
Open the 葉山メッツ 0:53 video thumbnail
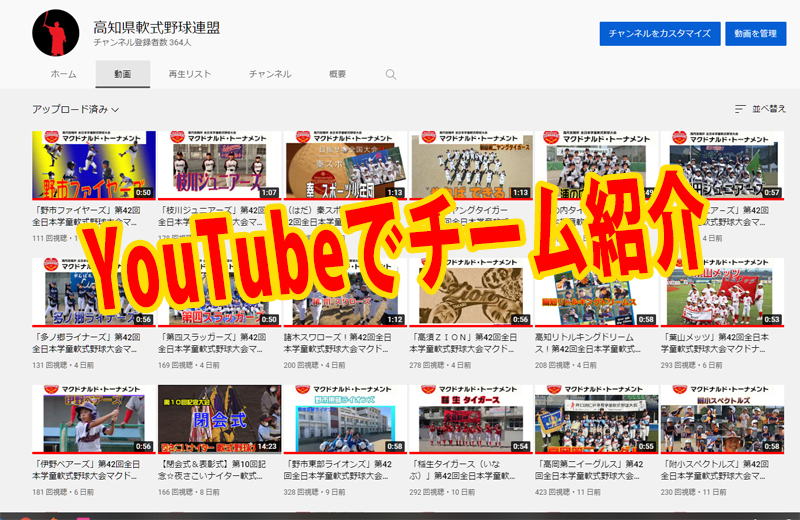coord(722,292)
